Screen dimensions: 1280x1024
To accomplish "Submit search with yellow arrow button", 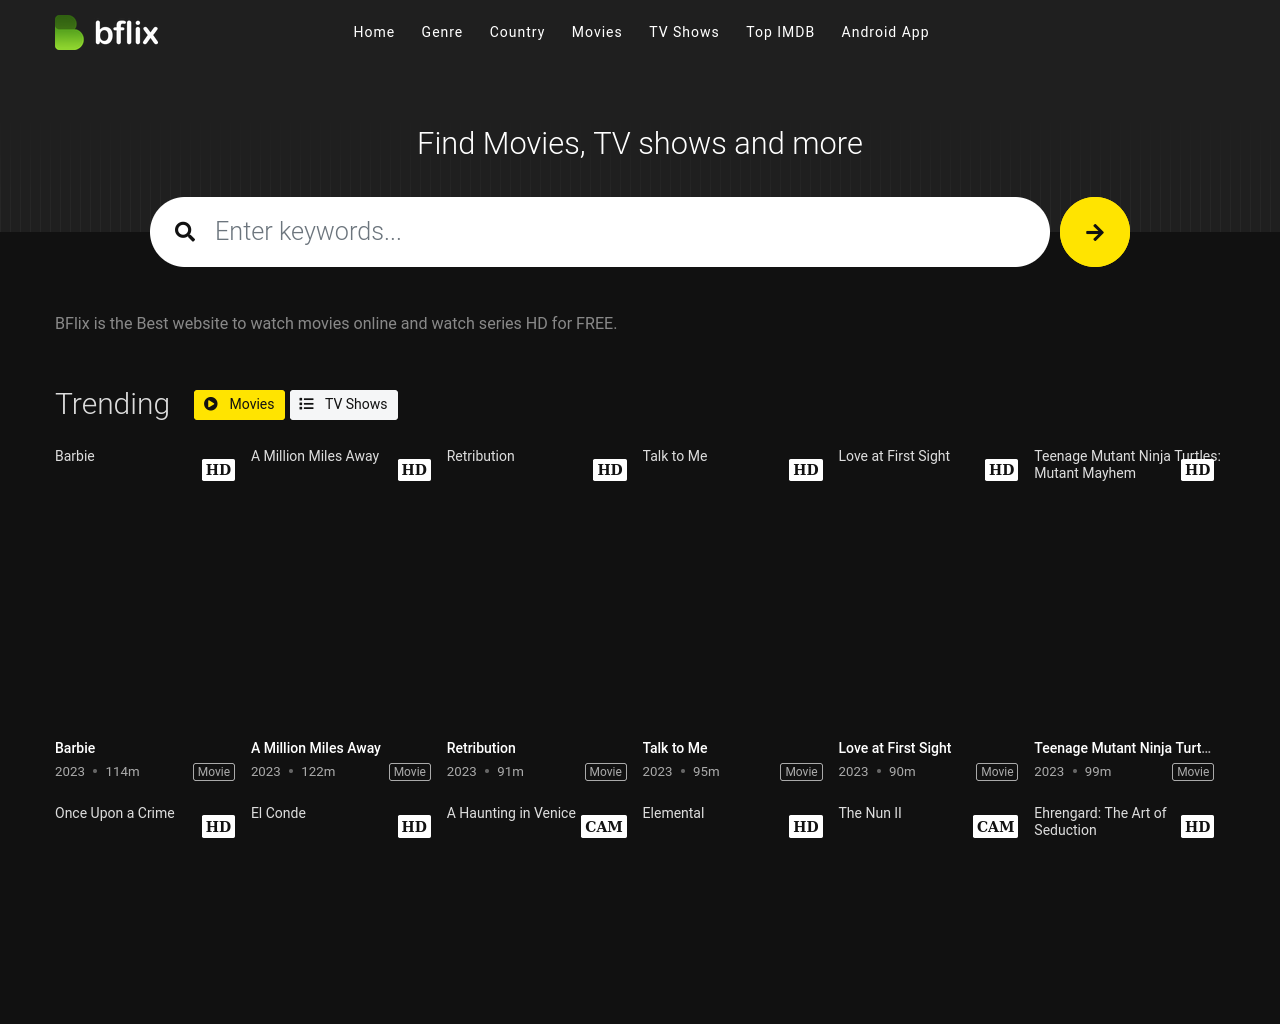I will point(1095,232).
